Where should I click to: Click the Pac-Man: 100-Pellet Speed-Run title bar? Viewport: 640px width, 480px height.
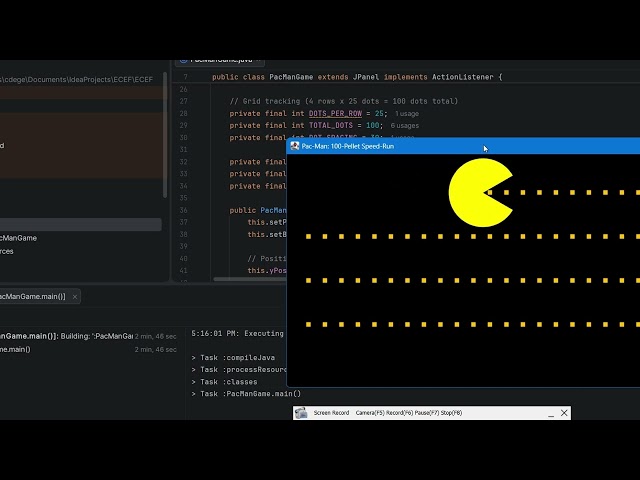[x=463, y=146]
